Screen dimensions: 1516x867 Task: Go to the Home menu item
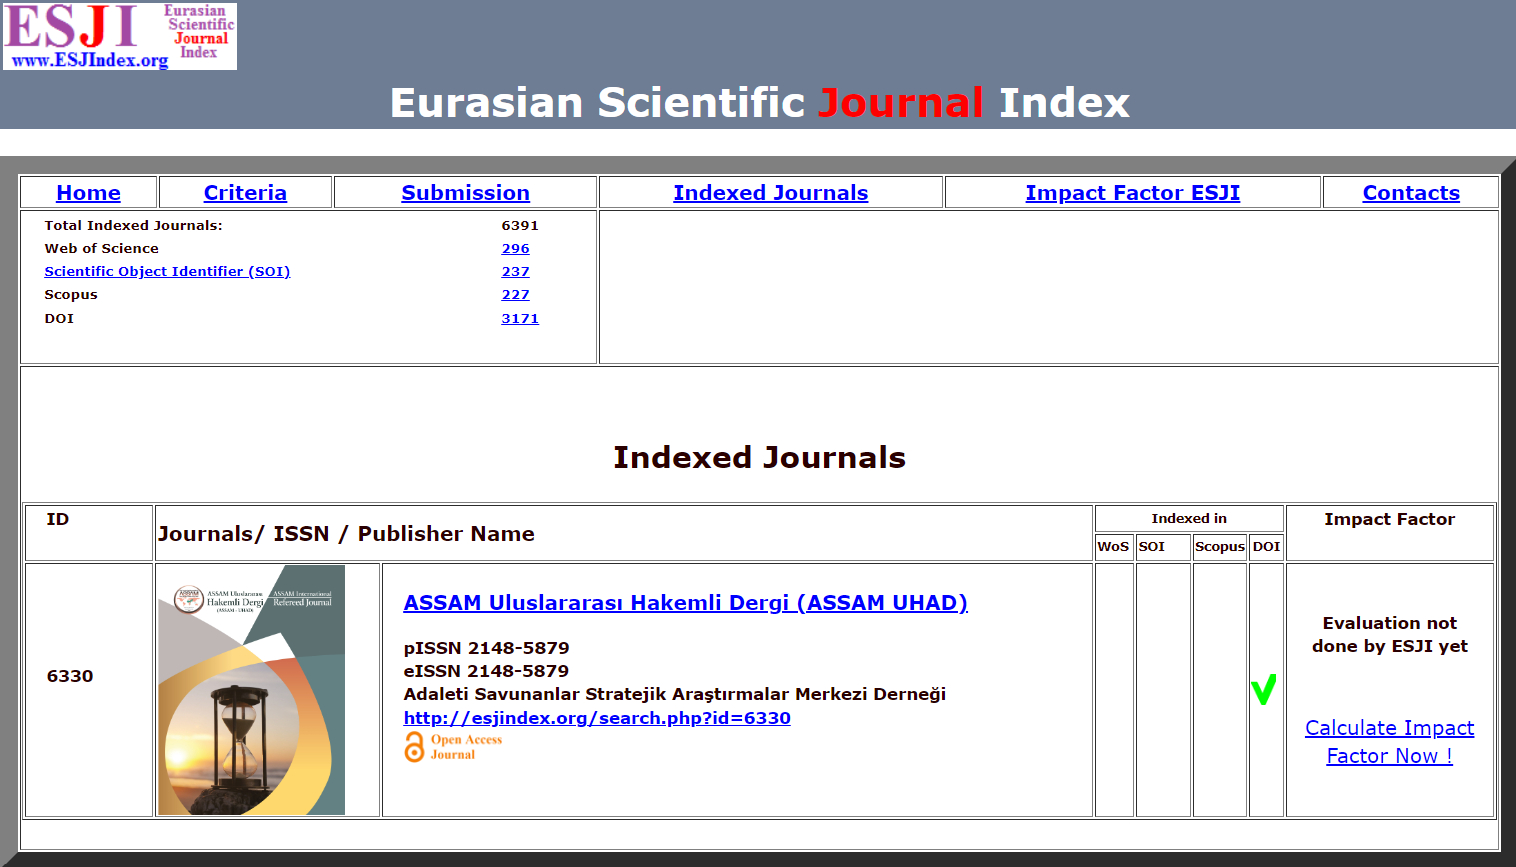(88, 193)
